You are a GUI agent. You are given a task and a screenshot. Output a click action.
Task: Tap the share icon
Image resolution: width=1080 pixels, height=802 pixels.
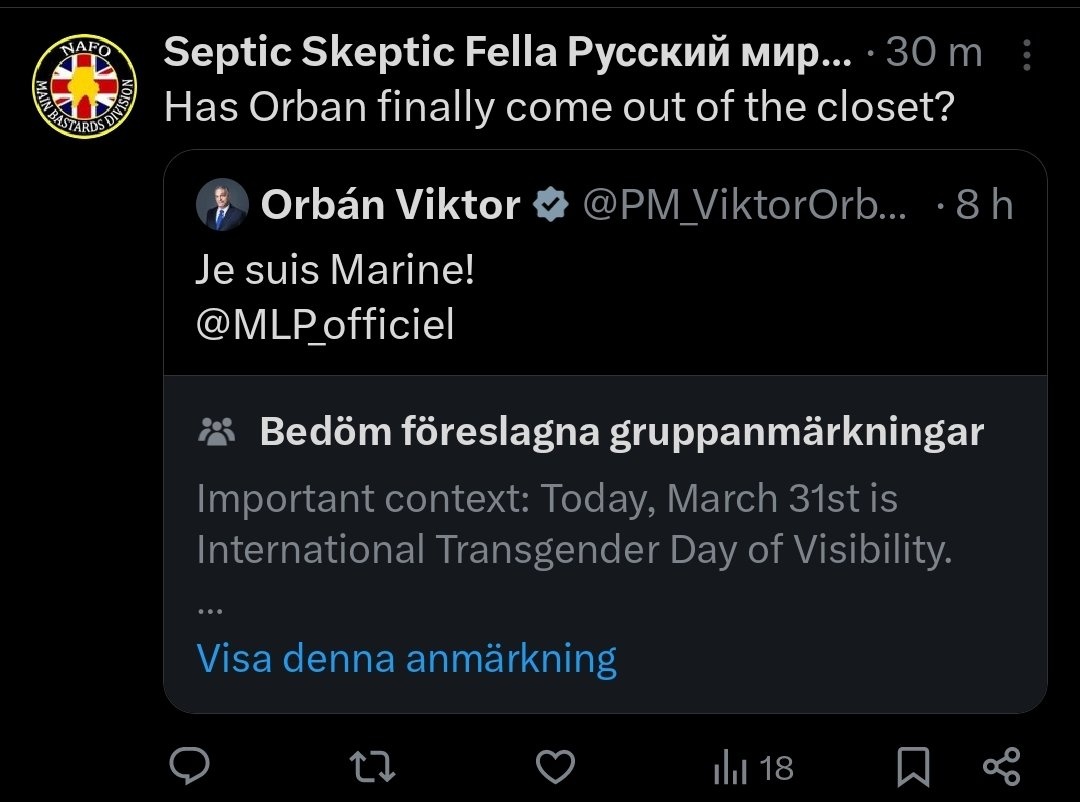1001,766
